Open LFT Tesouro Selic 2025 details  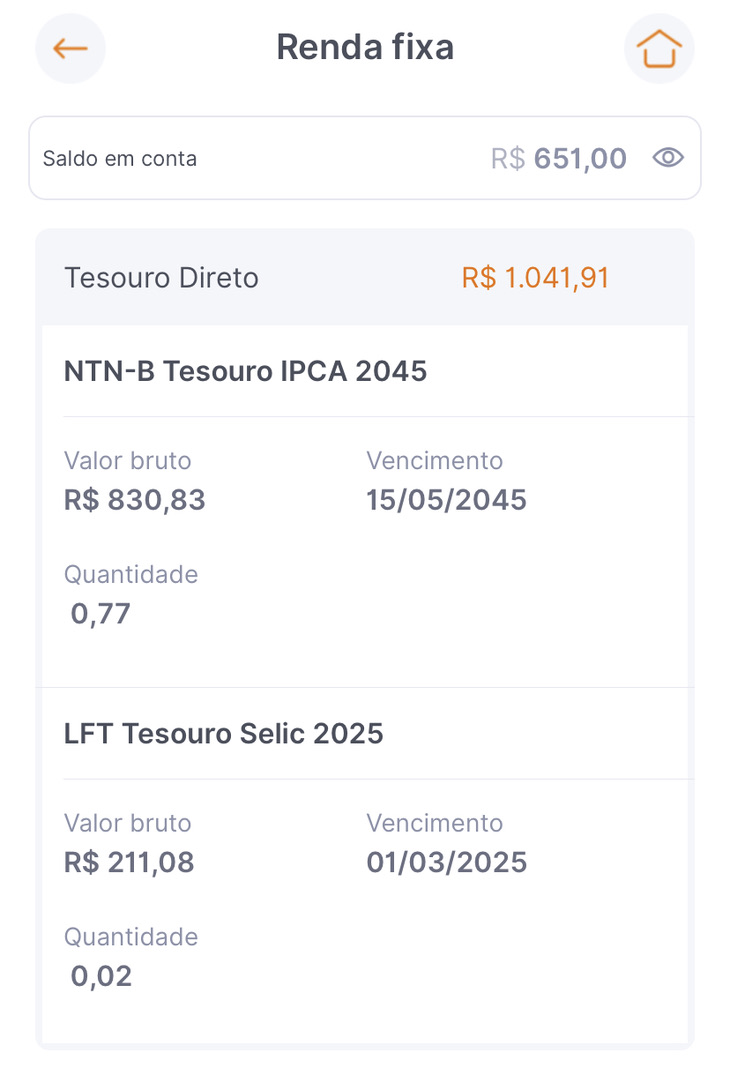pyautogui.click(x=223, y=734)
